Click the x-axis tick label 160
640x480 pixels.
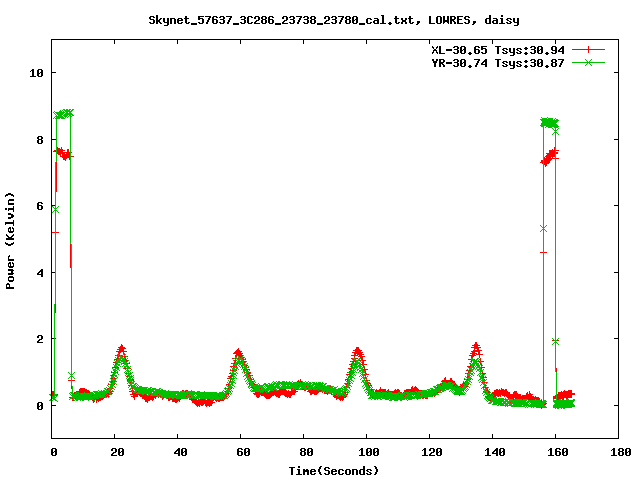558,452
